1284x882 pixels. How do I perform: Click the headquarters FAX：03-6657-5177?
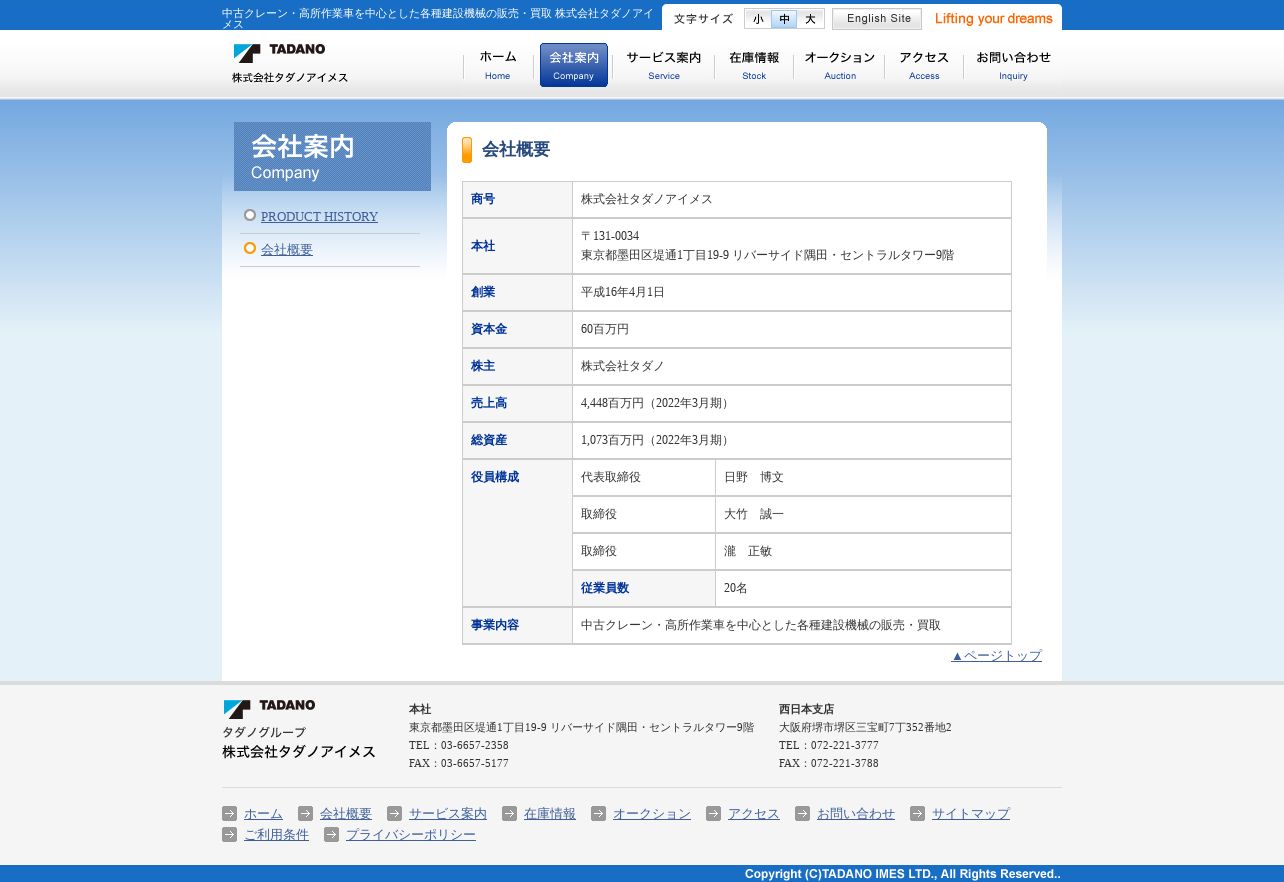pos(459,764)
